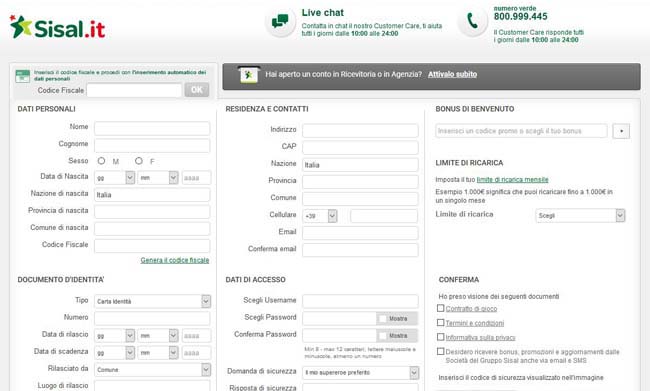
Task: Open Contratto di gioco link
Action: (x=471, y=309)
